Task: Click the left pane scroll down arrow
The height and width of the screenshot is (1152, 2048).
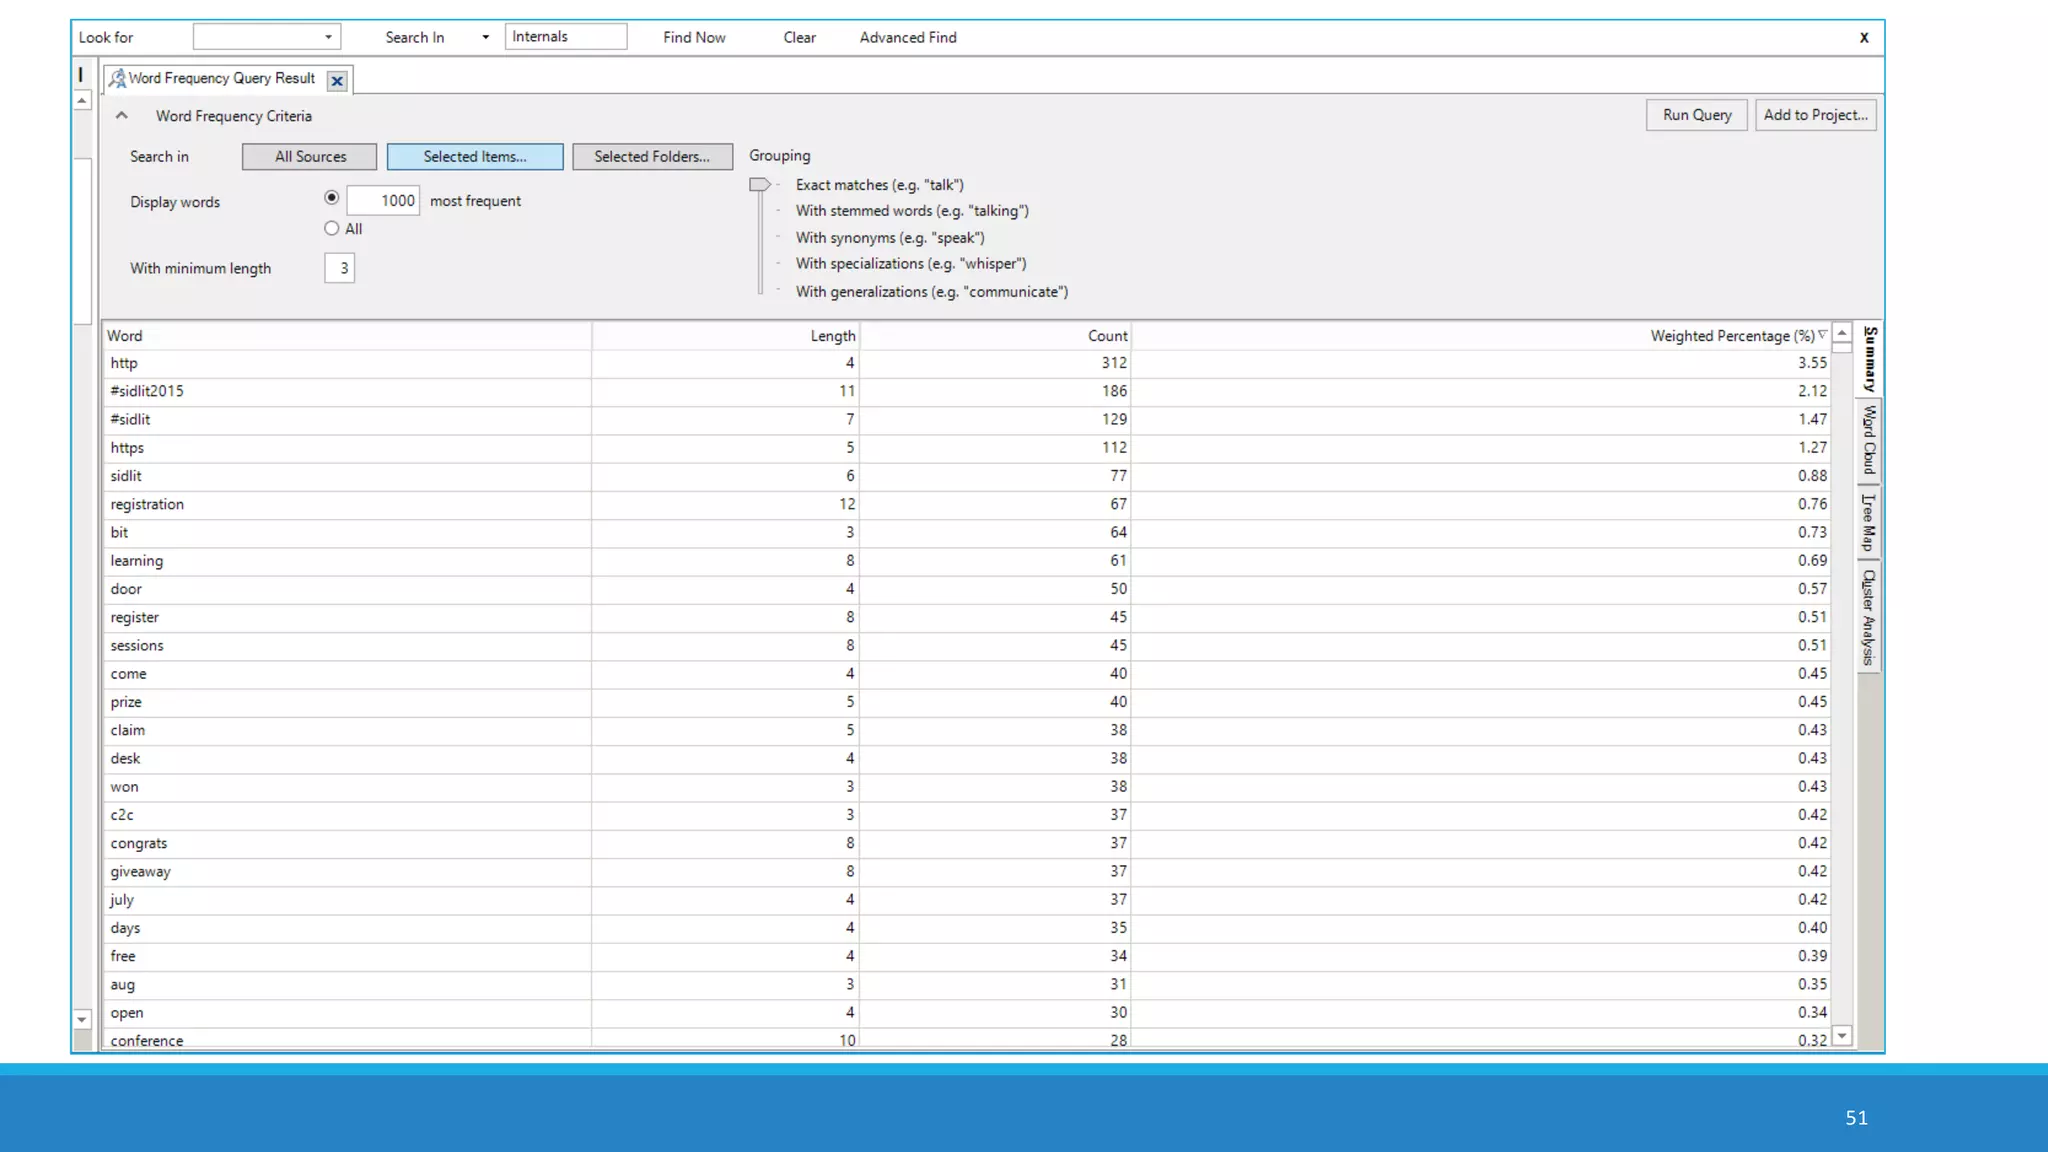Action: click(82, 1020)
